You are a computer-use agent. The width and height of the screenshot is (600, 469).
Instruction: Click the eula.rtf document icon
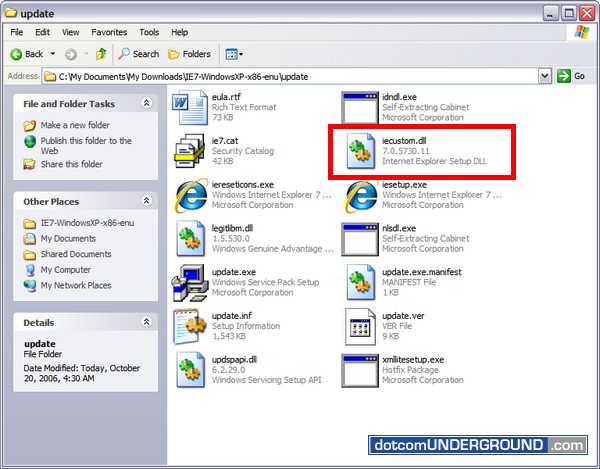coord(189,107)
